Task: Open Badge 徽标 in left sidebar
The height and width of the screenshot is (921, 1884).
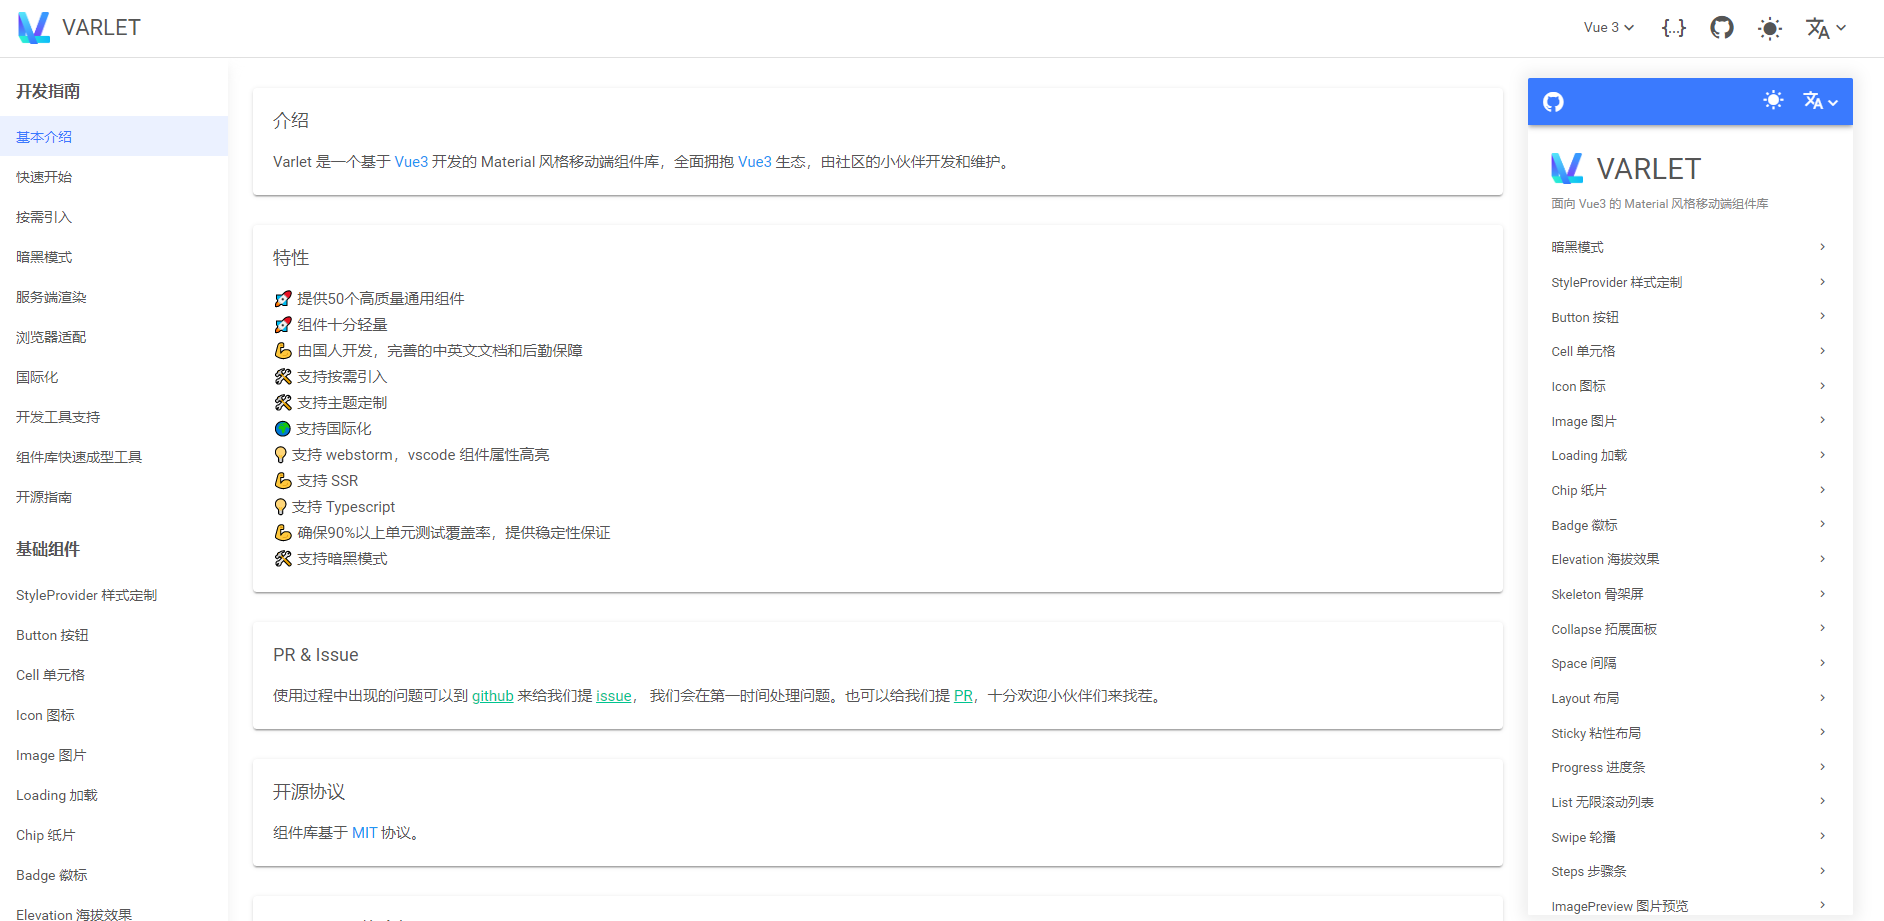Action: point(114,875)
